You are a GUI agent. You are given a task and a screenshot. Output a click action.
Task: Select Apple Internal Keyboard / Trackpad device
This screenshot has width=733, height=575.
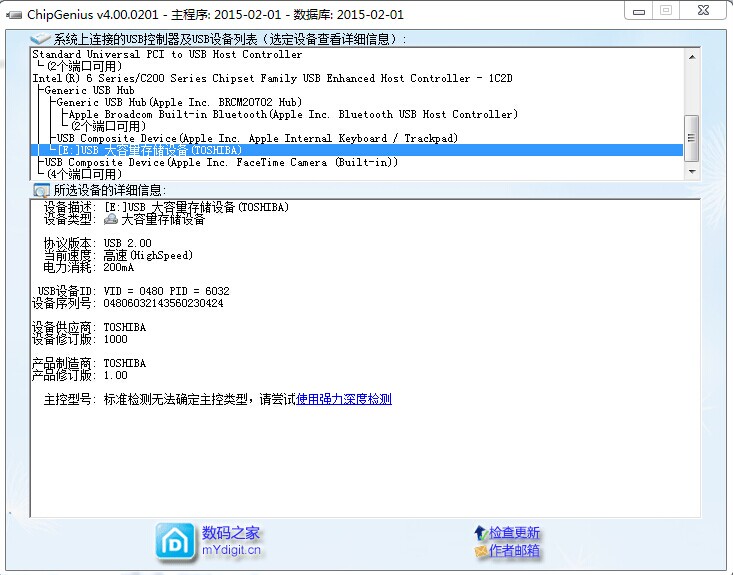[x=257, y=138]
